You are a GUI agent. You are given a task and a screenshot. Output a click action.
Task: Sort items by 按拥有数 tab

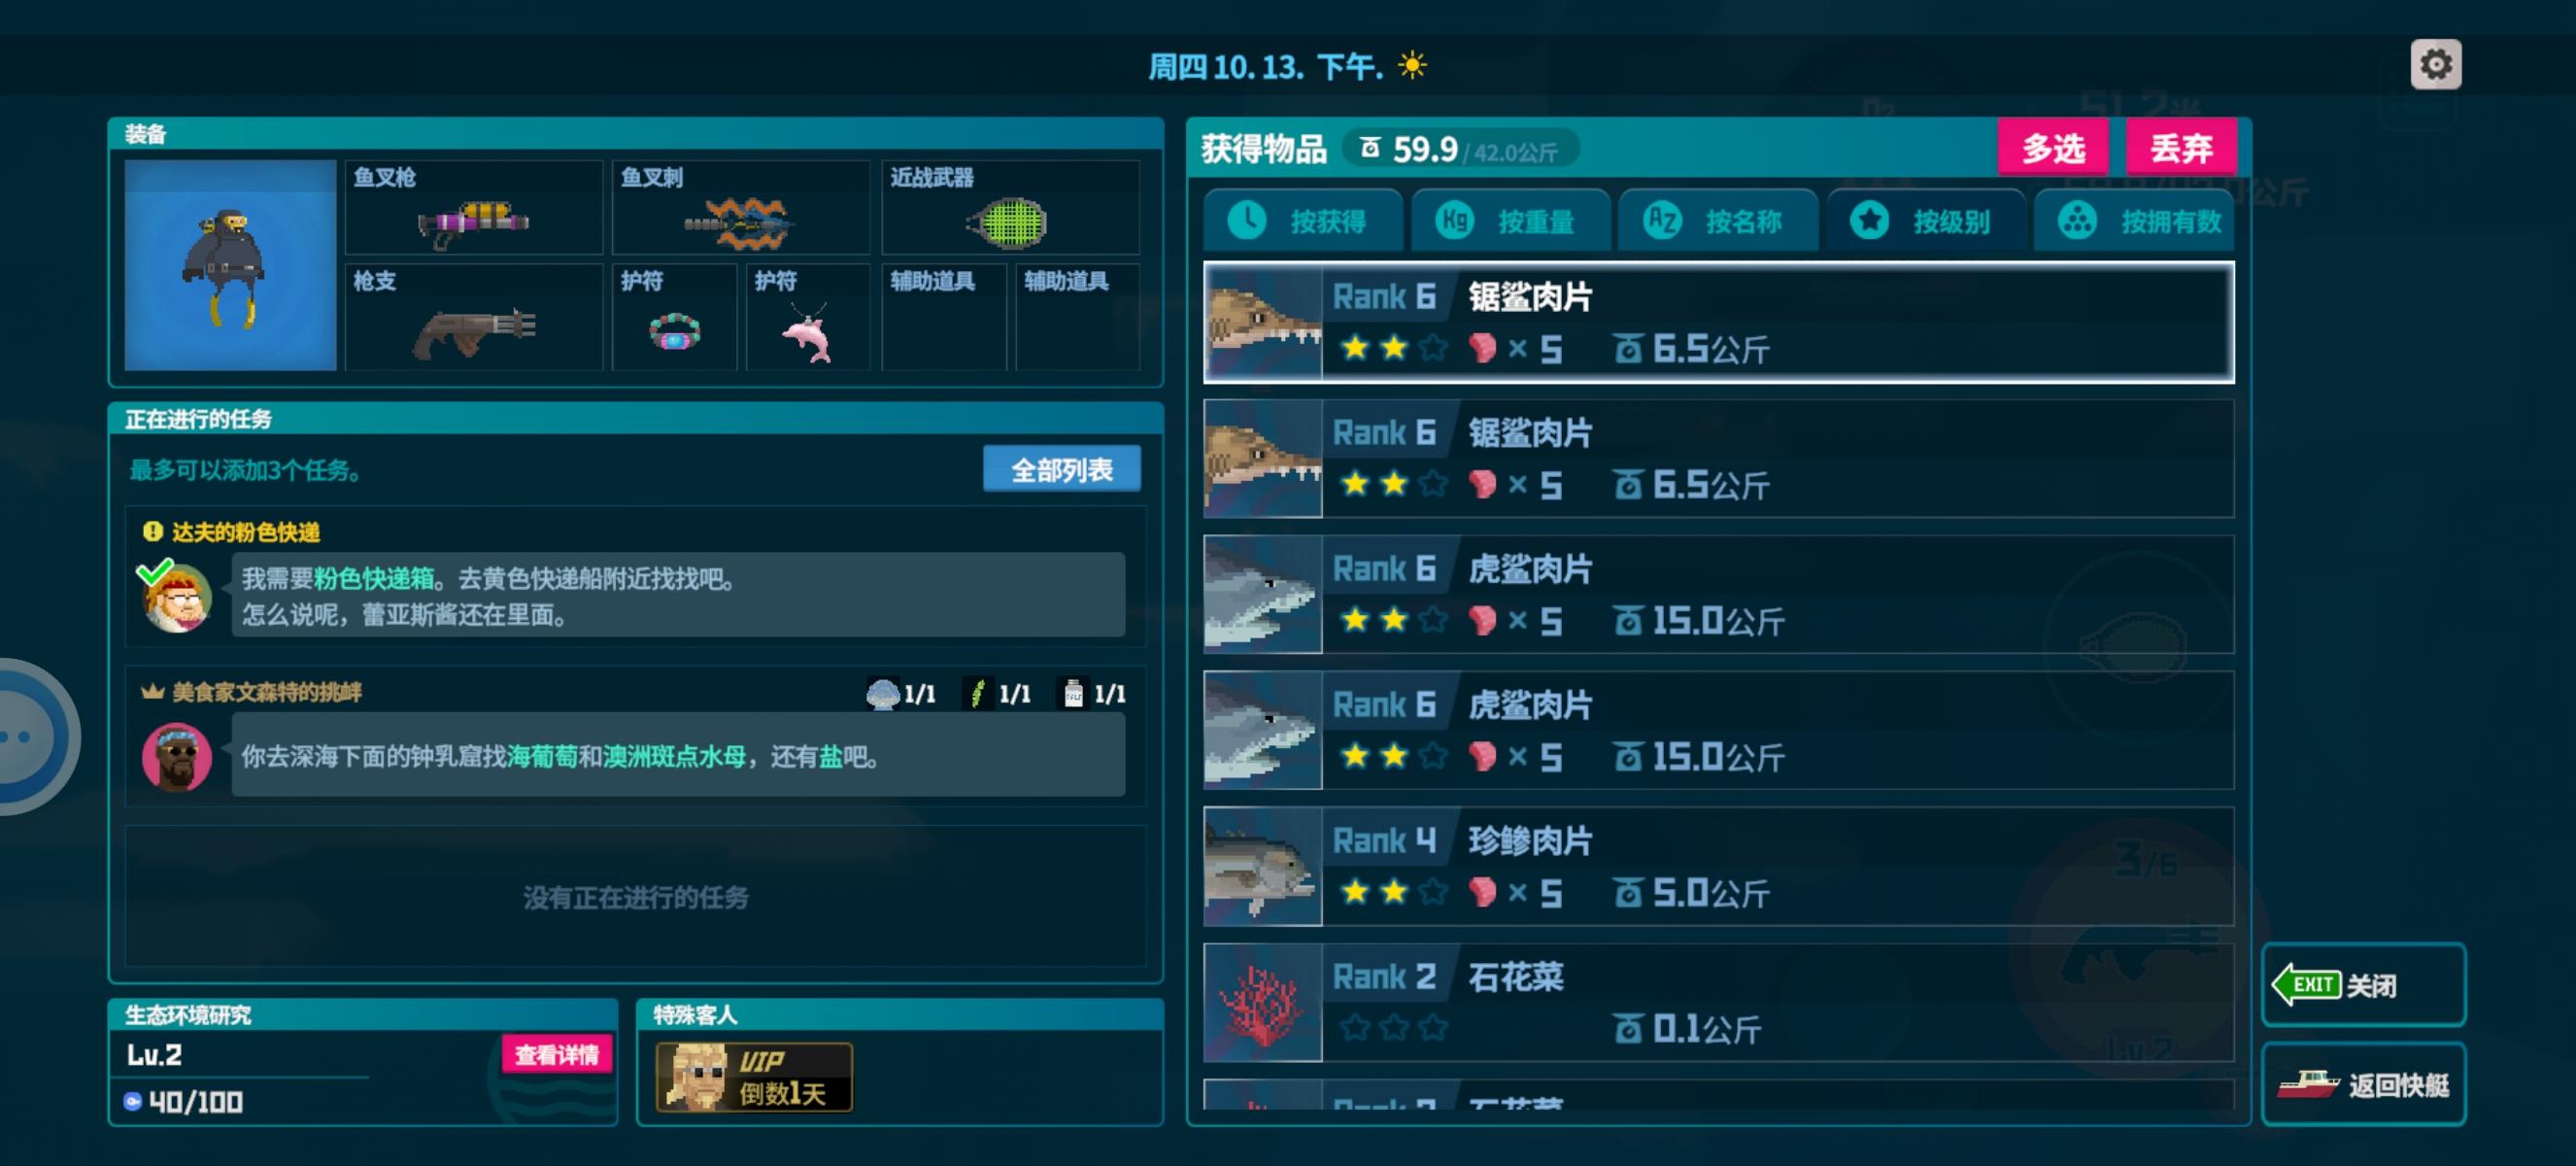pyautogui.click(x=2134, y=221)
